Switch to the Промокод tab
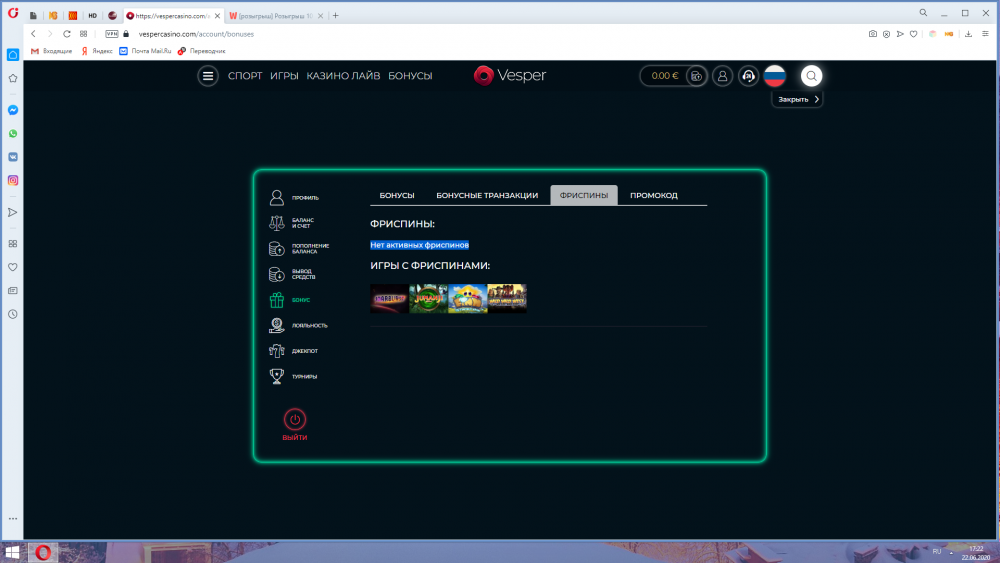This screenshot has width=1000, height=563. 653,195
